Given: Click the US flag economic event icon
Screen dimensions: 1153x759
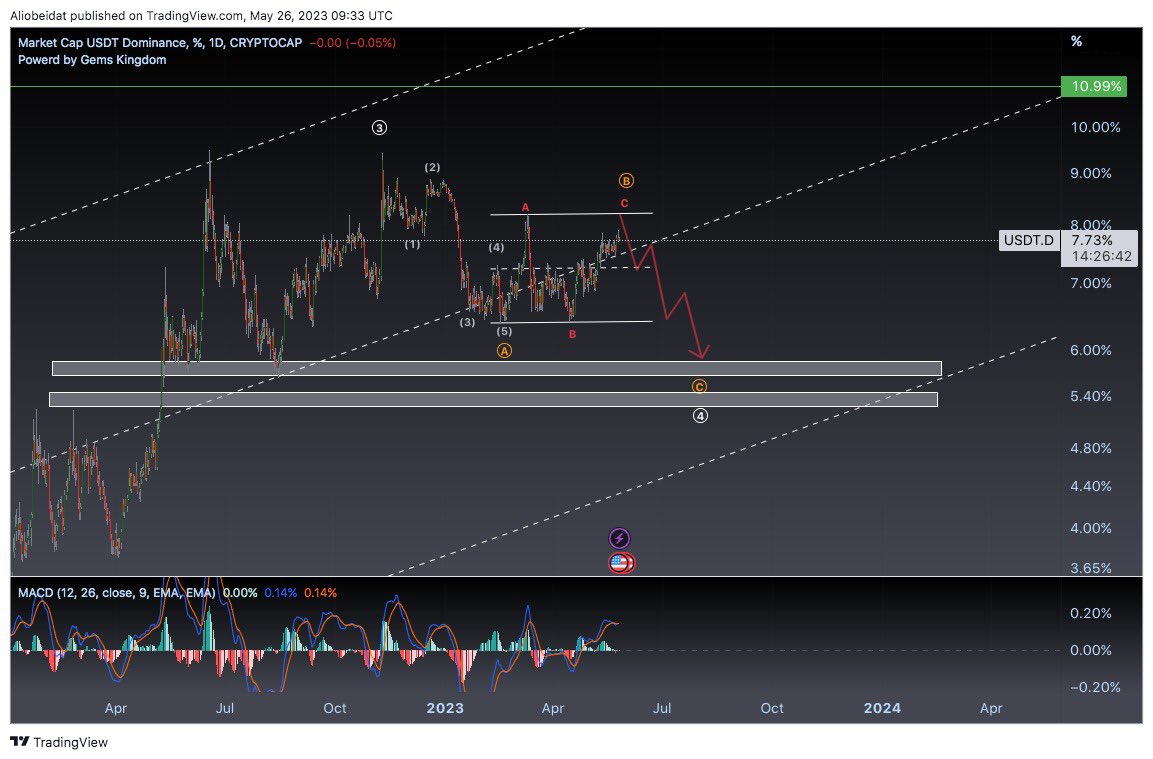Looking at the screenshot, I should [621, 563].
